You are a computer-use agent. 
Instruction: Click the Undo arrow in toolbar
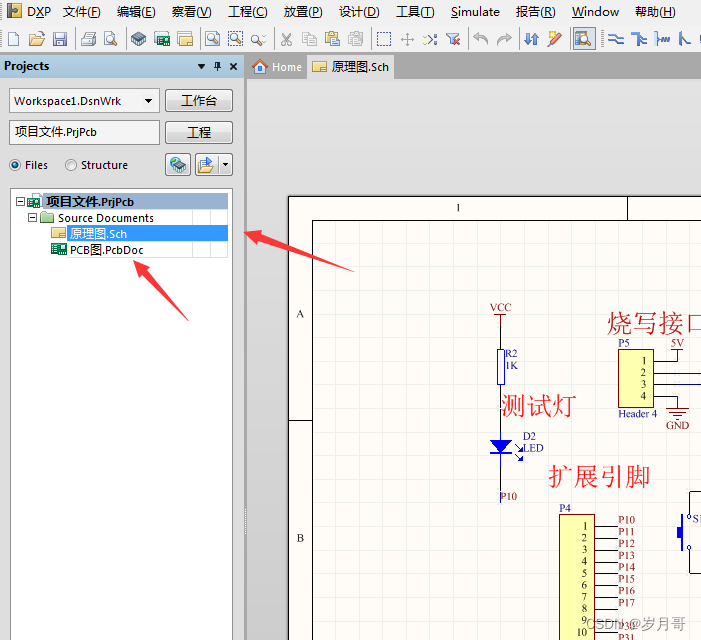pyautogui.click(x=481, y=39)
